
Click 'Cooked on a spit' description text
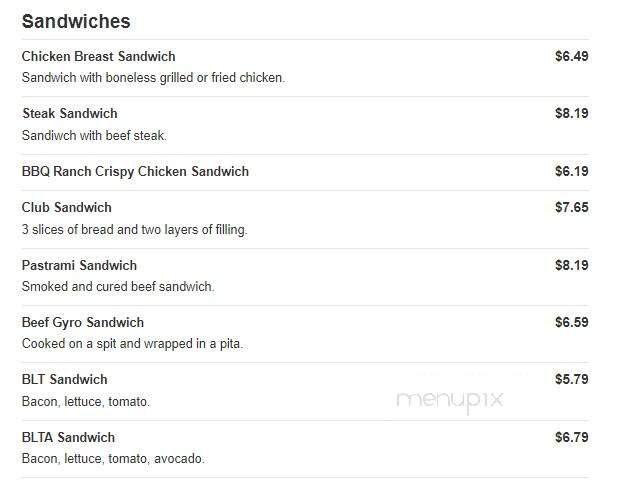(x=132, y=344)
